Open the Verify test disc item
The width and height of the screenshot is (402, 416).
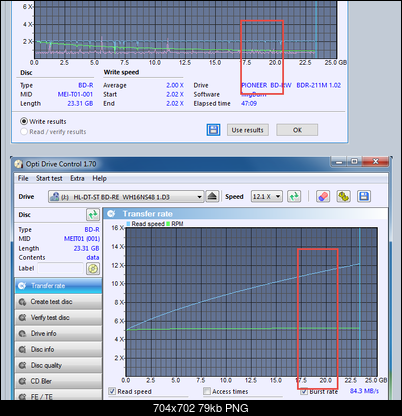click(x=58, y=318)
